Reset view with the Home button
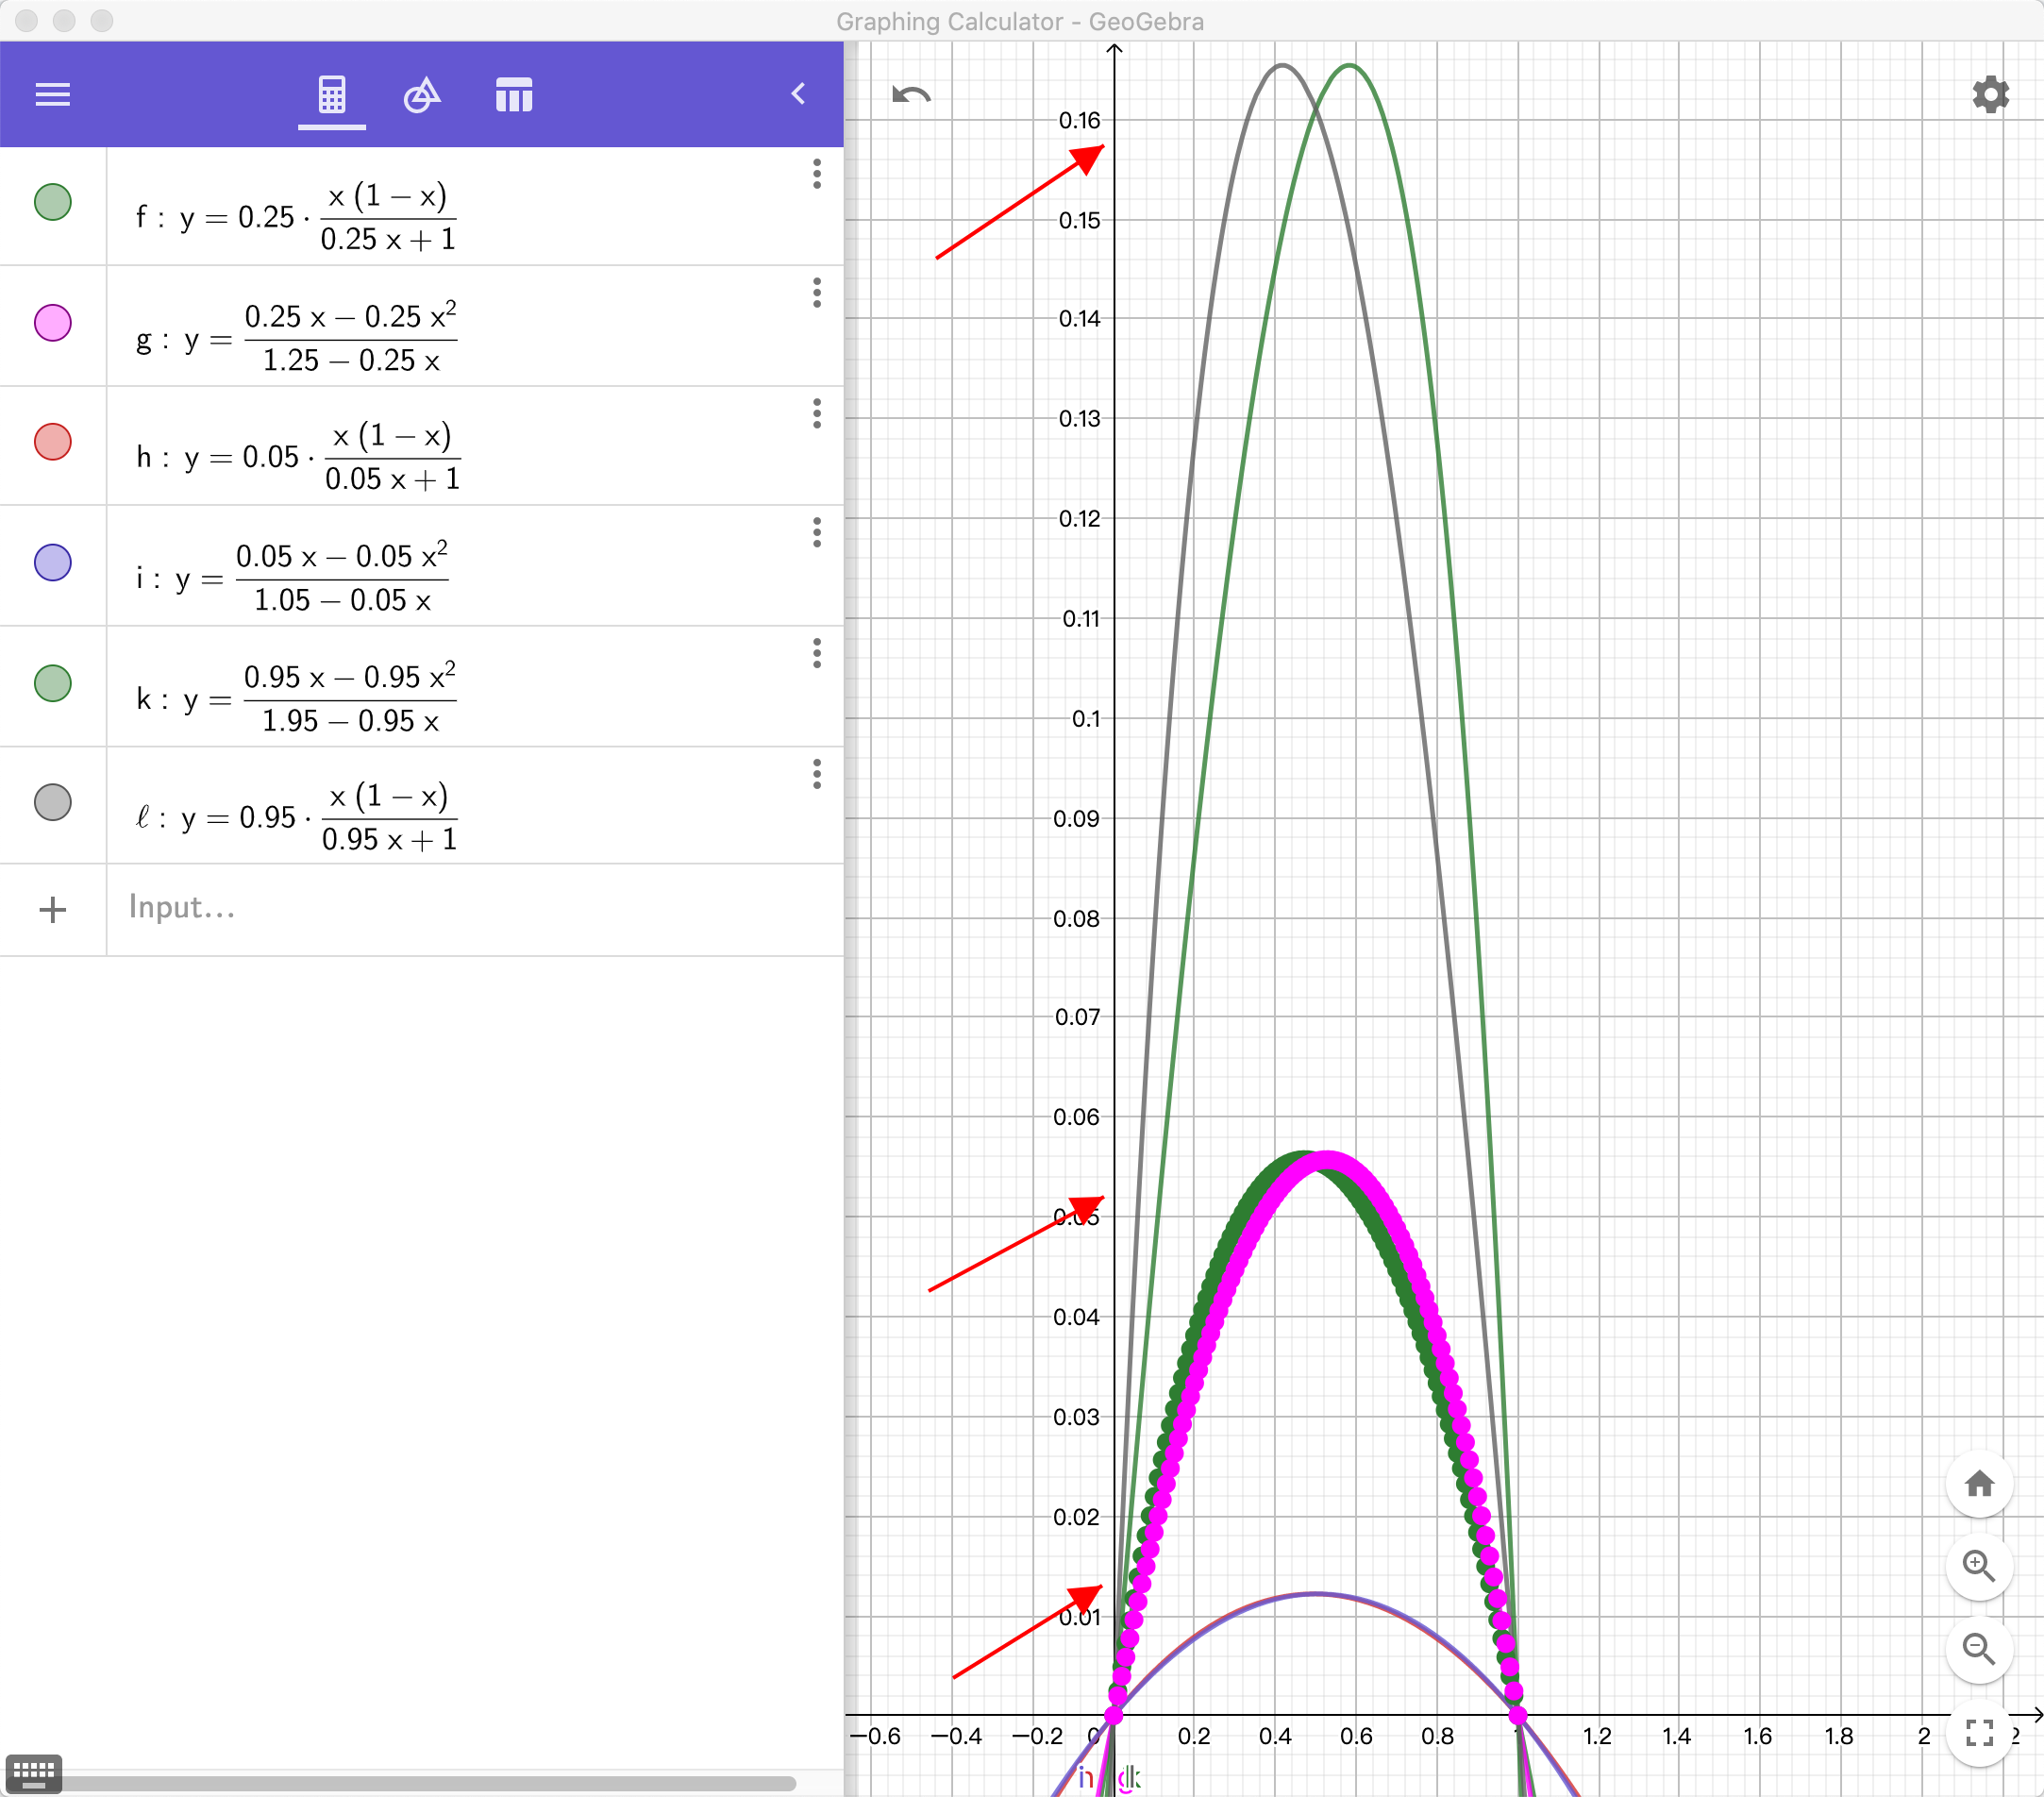Screen dimensions: 2044x1797 (x=1979, y=1483)
